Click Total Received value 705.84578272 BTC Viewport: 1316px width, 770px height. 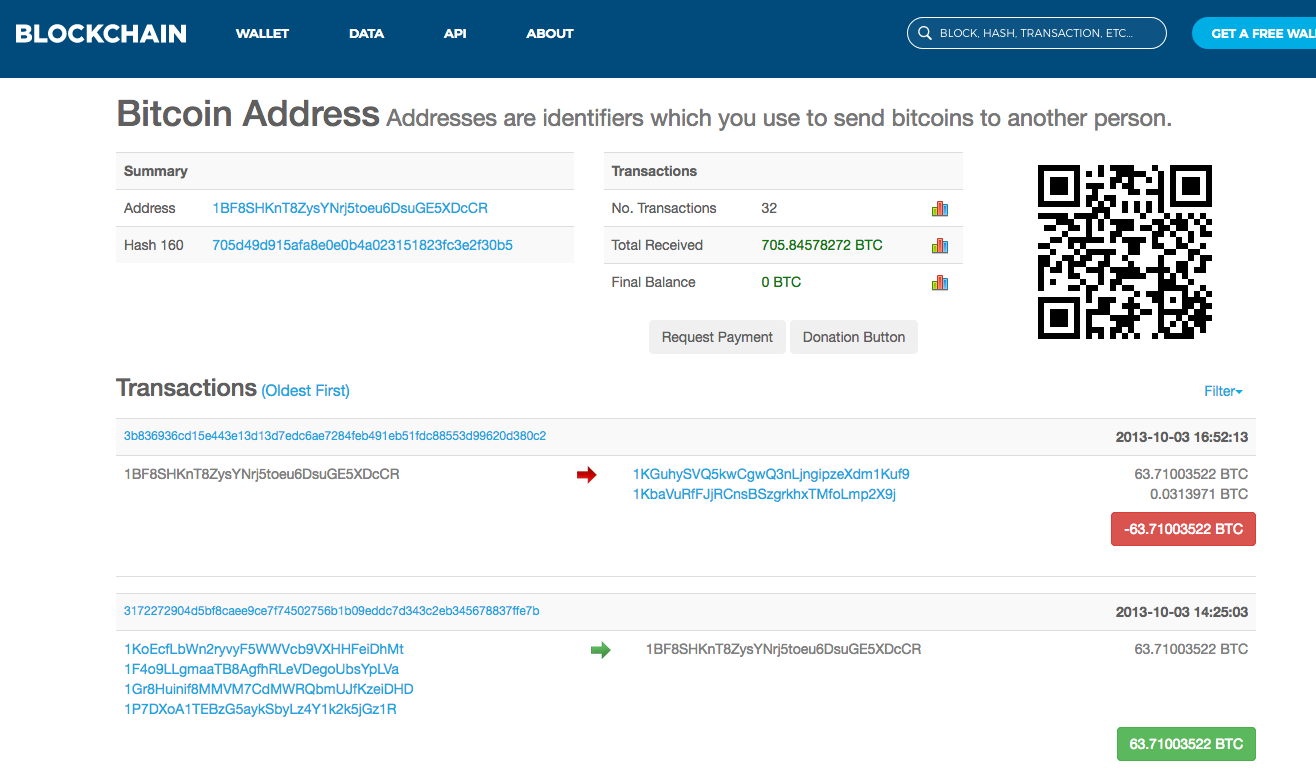(x=822, y=245)
